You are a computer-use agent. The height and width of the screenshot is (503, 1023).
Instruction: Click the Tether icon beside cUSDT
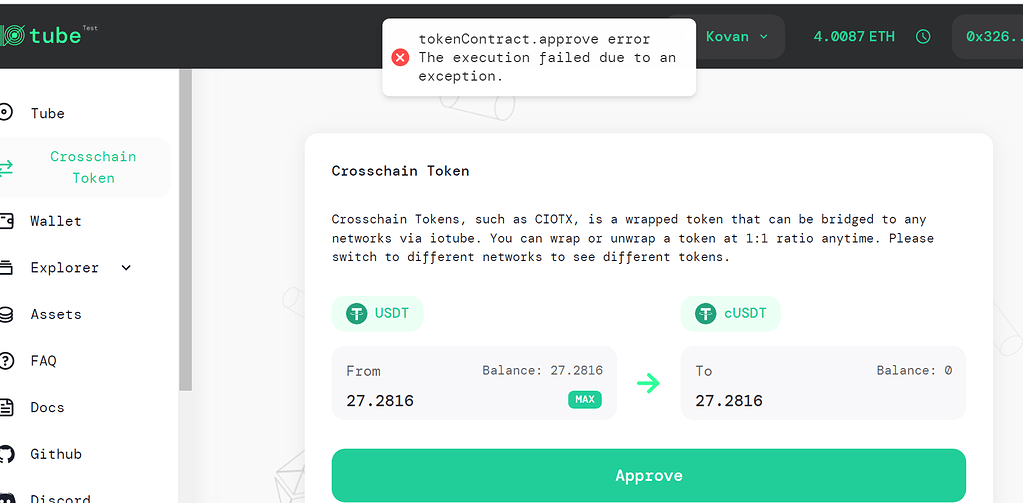705,314
